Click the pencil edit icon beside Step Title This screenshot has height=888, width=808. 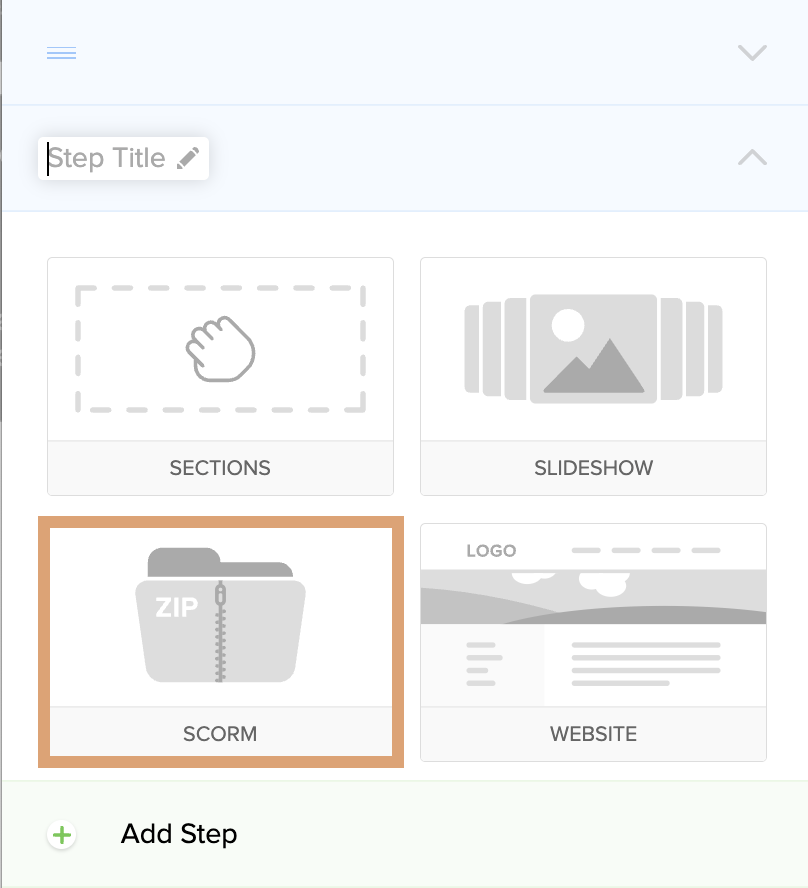point(188,158)
